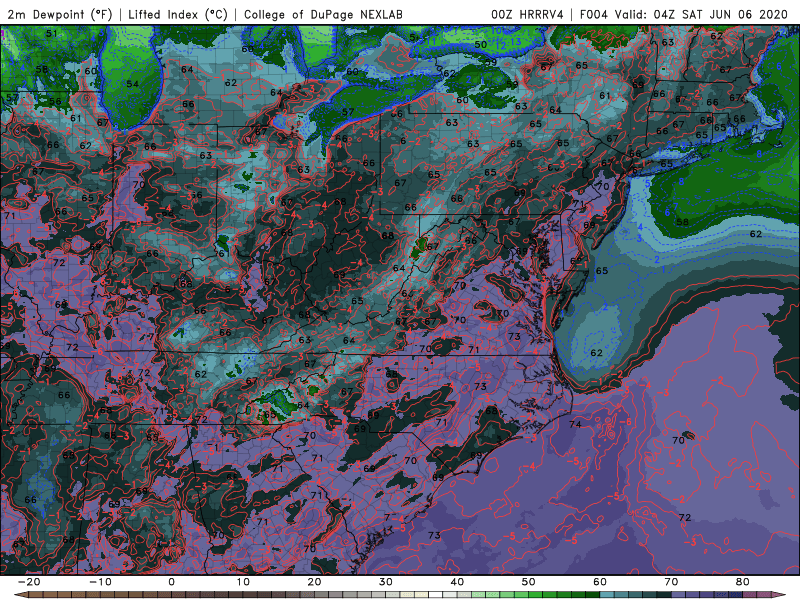Screen dimensions: 800x600
Task: Click the "F004 Valid: 04Z SAT JUN 06 2020" text
Action: [x=684, y=14]
